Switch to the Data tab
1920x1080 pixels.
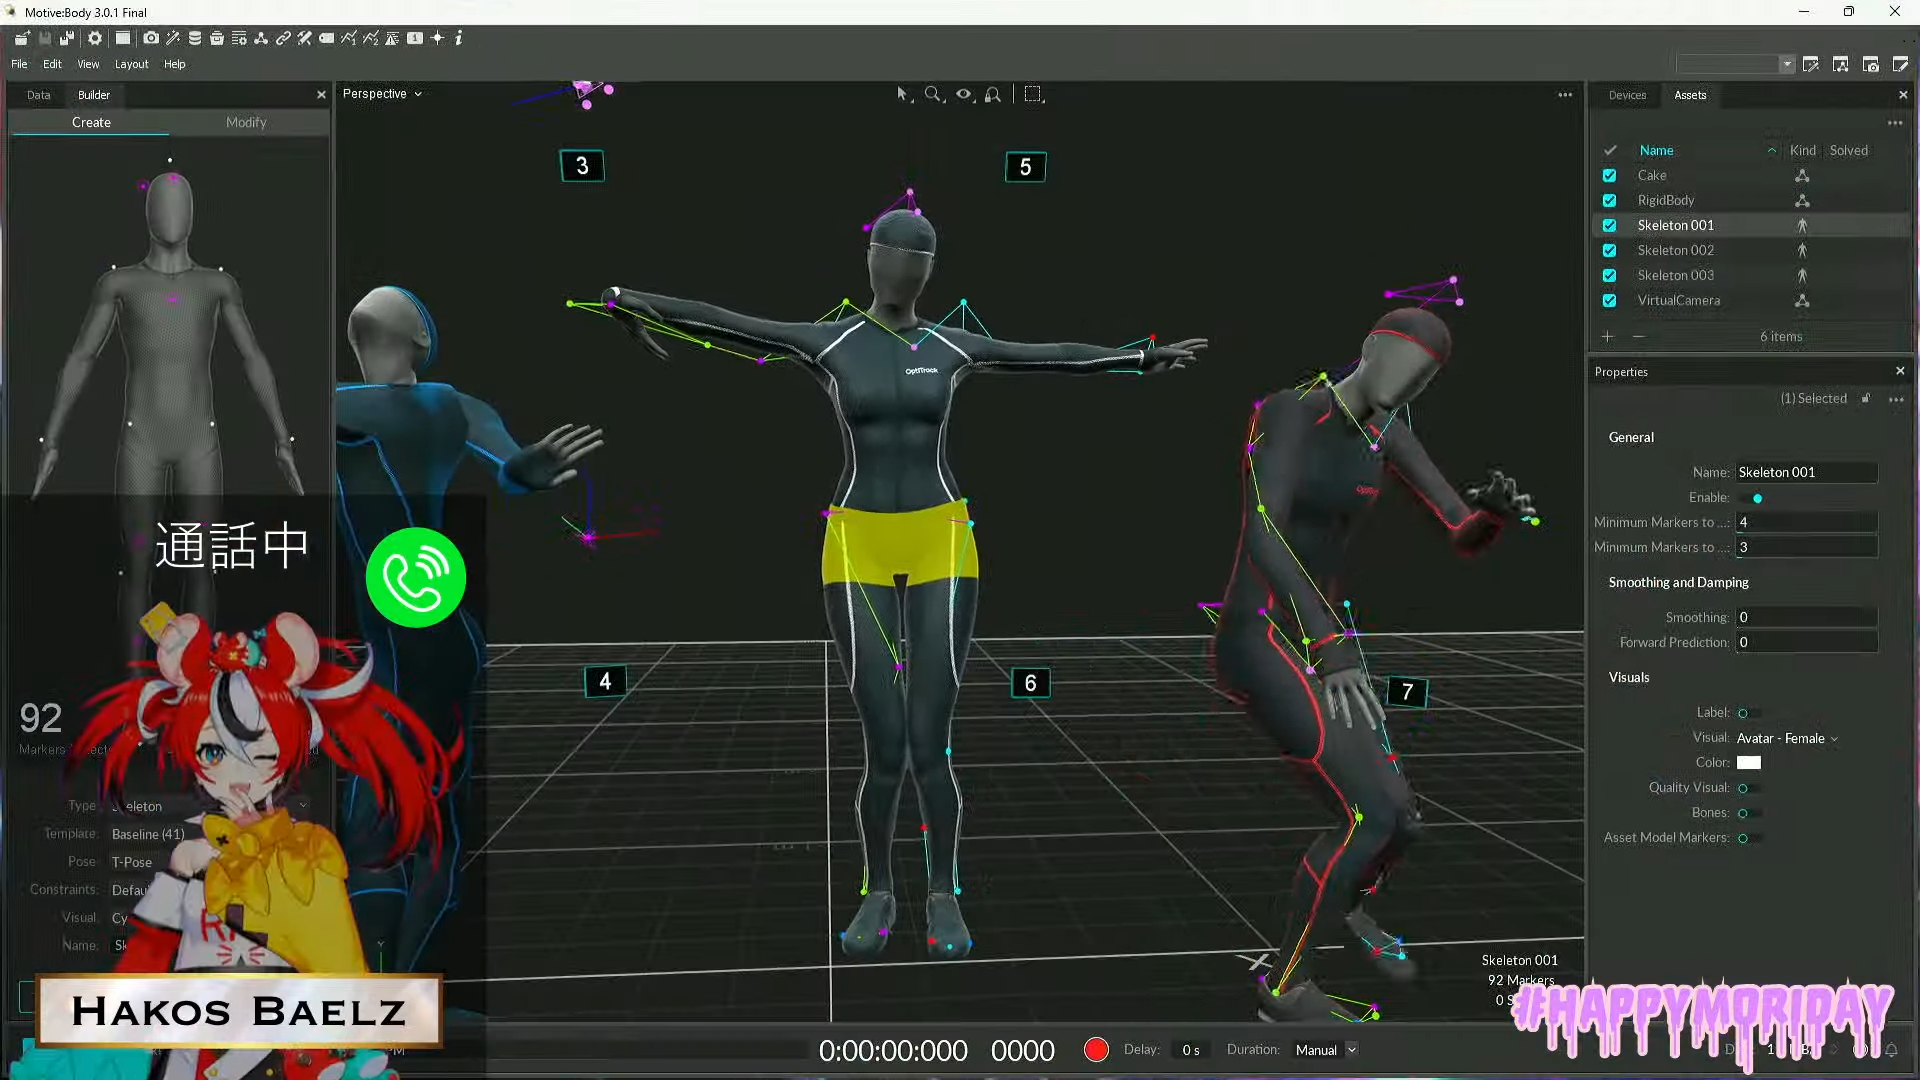pos(38,95)
